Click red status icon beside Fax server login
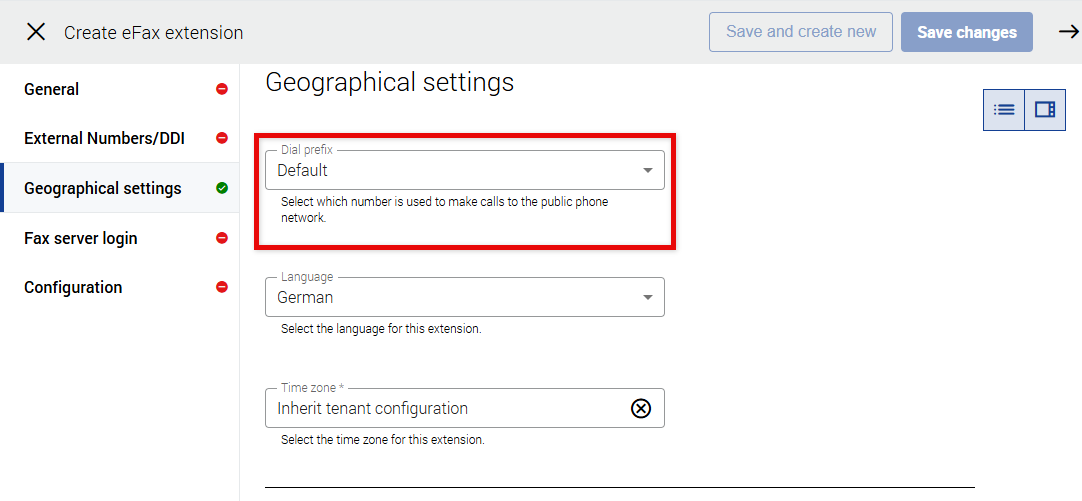The width and height of the screenshot is (1082, 501). point(222,238)
